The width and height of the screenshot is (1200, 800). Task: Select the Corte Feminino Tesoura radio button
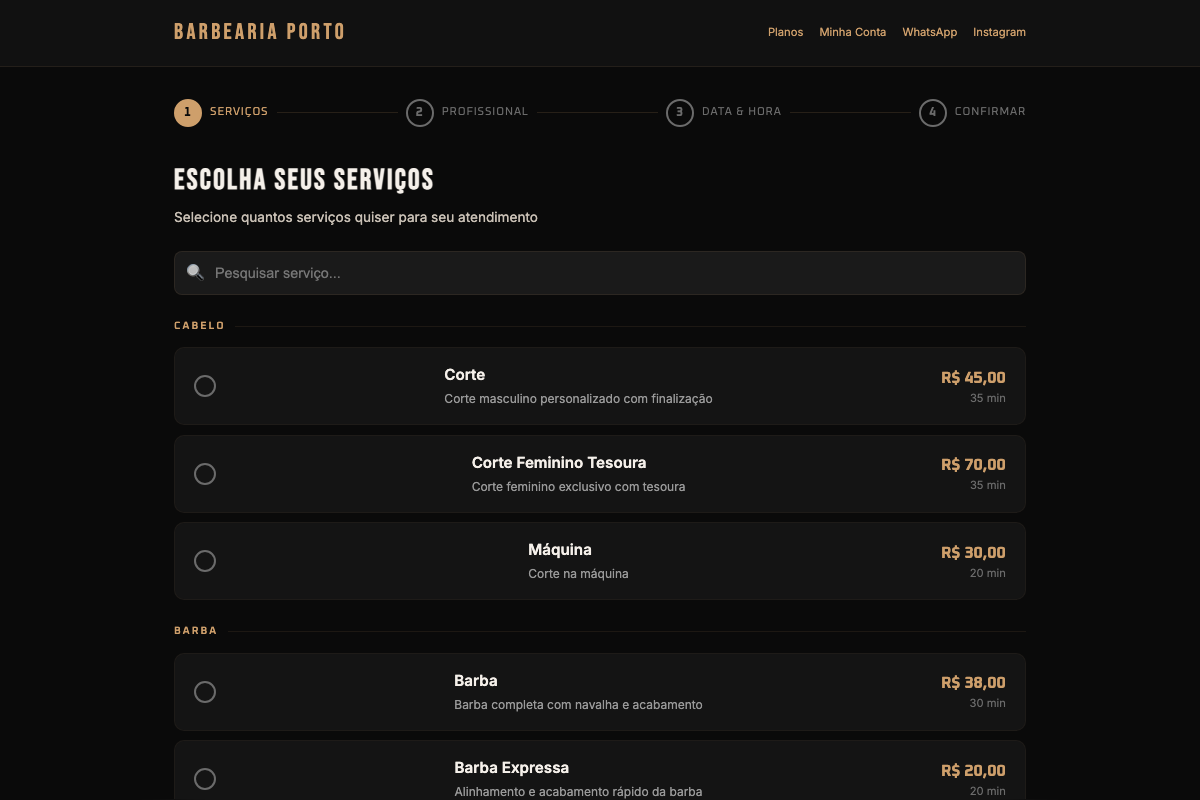coord(205,474)
